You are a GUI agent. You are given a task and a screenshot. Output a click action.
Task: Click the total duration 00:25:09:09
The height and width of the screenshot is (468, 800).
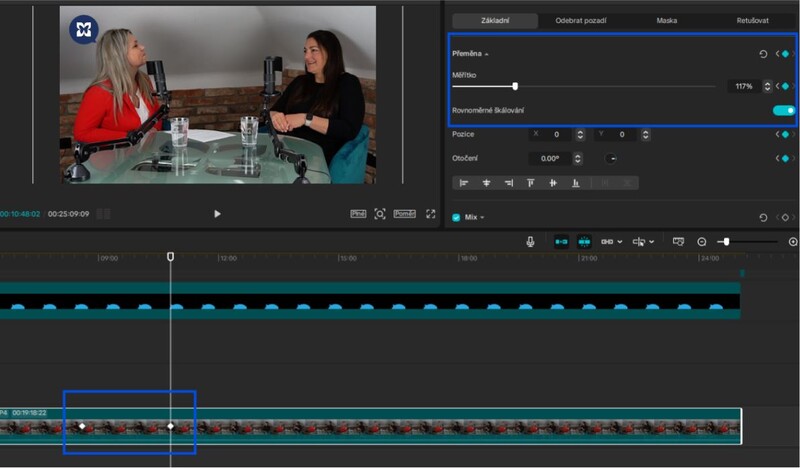(68, 214)
